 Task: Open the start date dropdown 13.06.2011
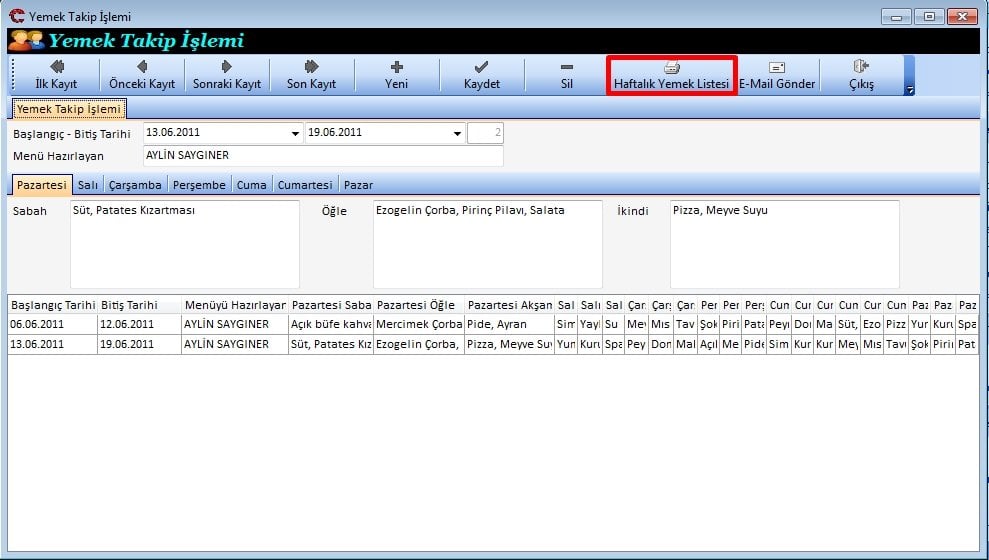(295, 133)
